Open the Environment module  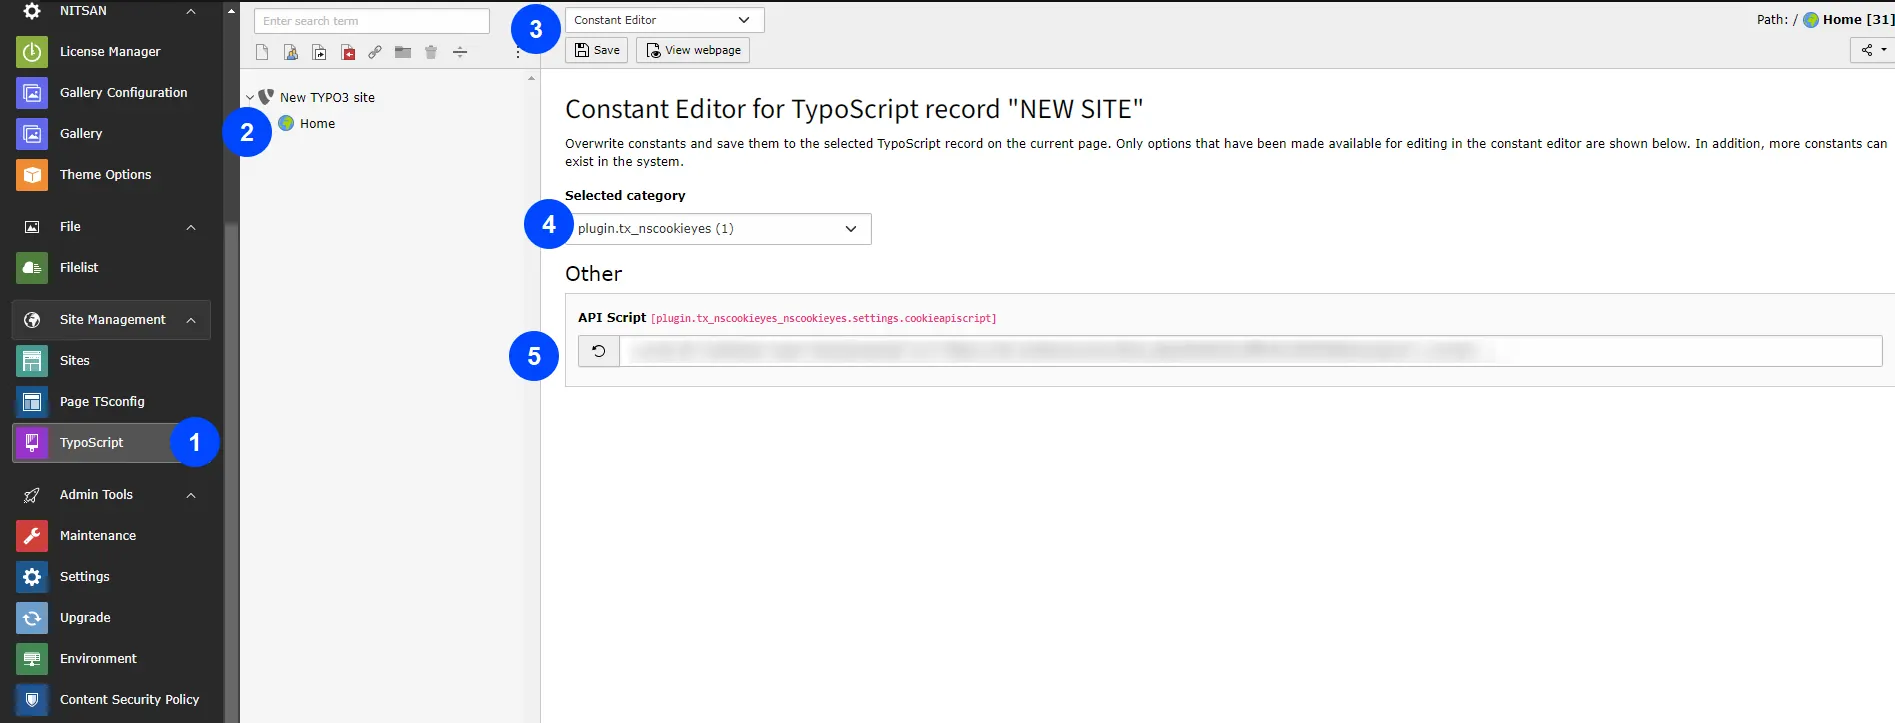[111, 659]
